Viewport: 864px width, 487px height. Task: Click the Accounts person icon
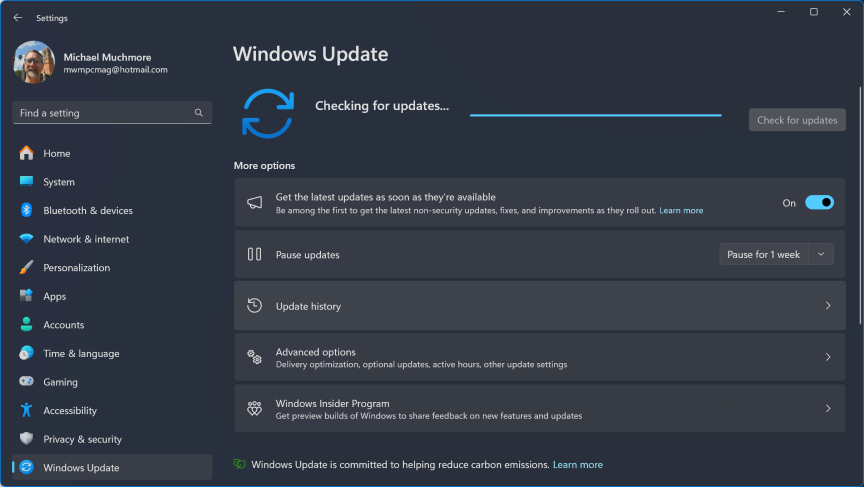tap(26, 324)
